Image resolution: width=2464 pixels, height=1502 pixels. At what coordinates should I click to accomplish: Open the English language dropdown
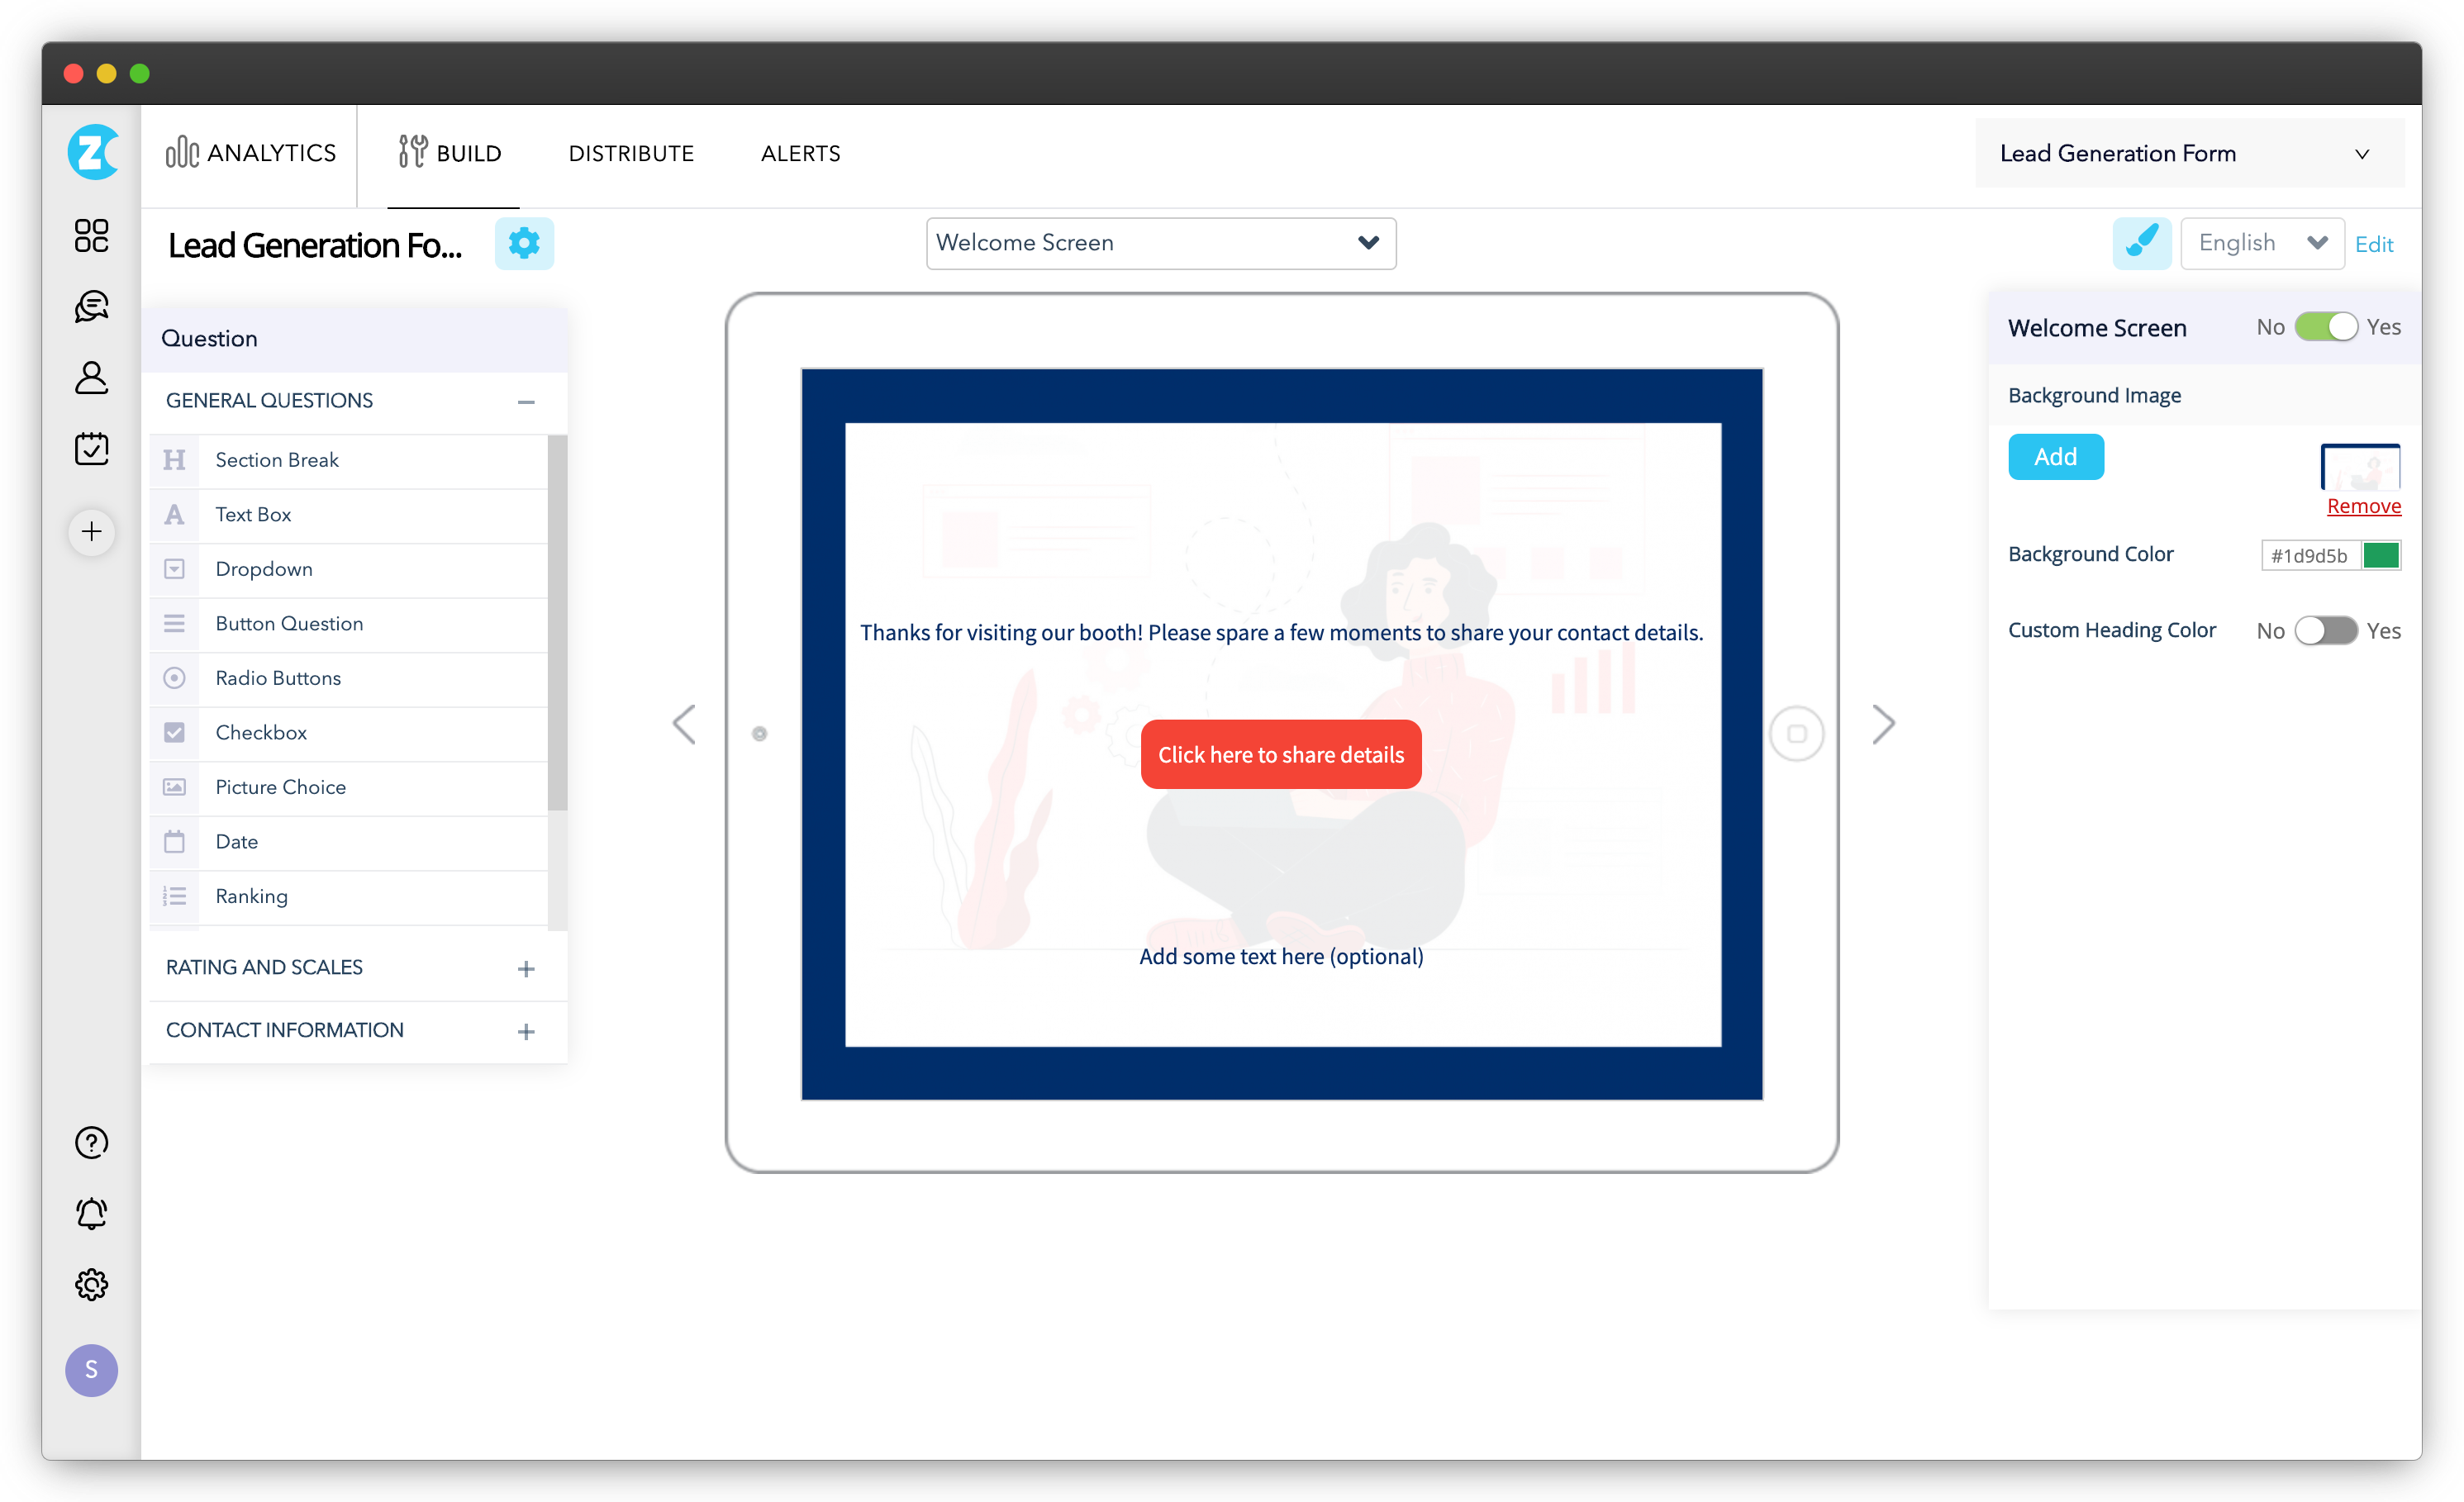pyautogui.click(x=2261, y=243)
